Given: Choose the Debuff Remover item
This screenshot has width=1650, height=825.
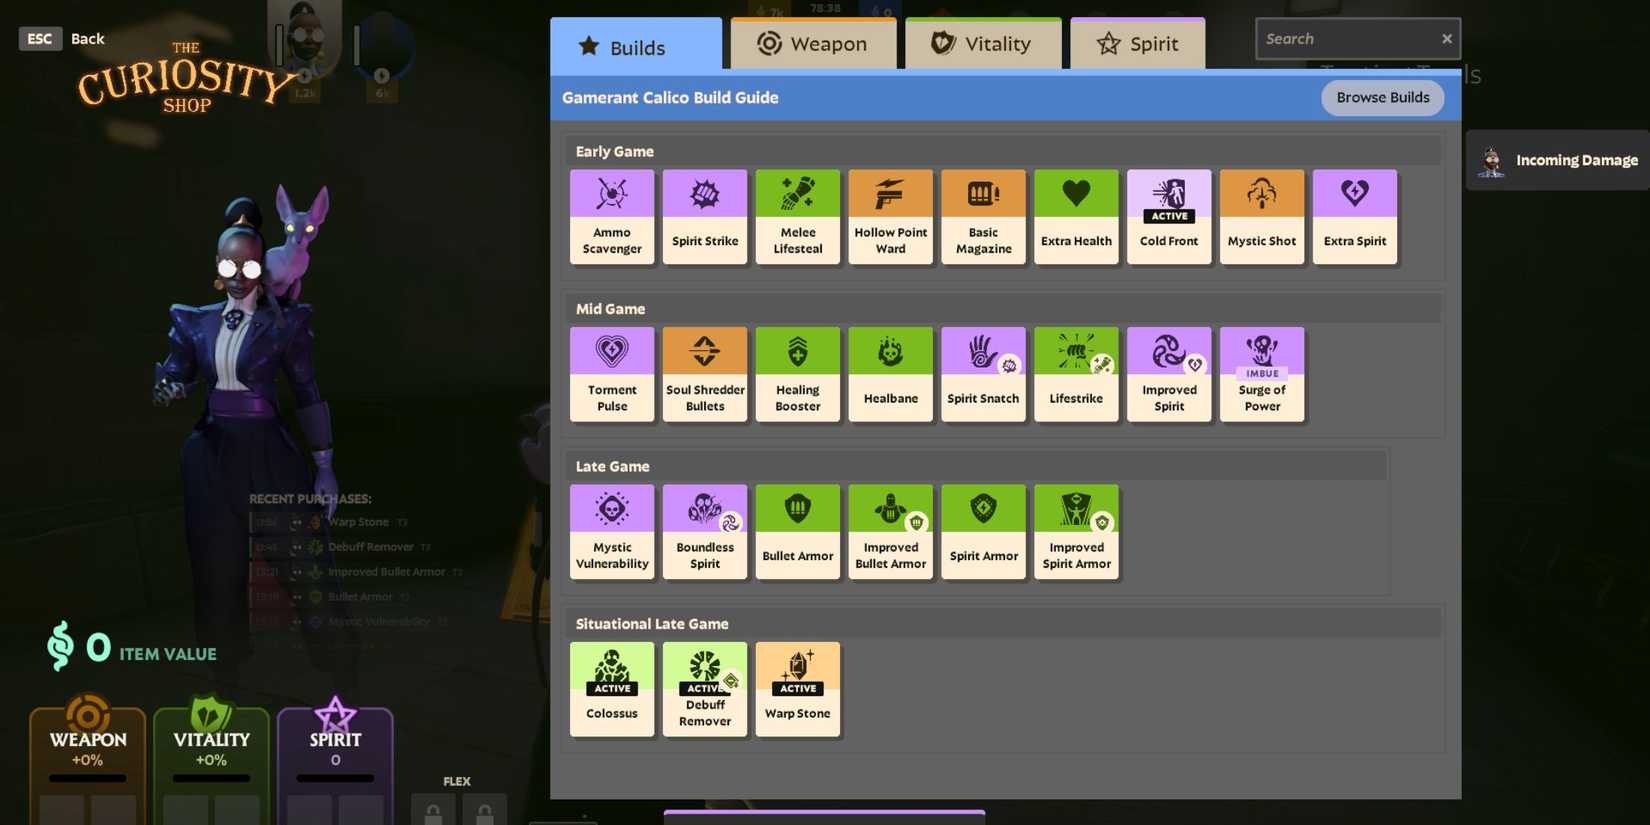Looking at the screenshot, I should click(704, 689).
